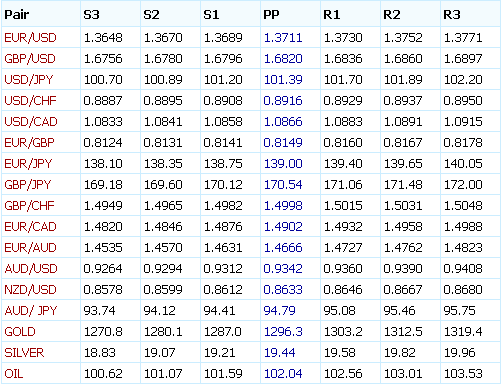The width and height of the screenshot is (502, 387).
Task: Click the AUD/ JPY pair name
Action: click(31, 311)
